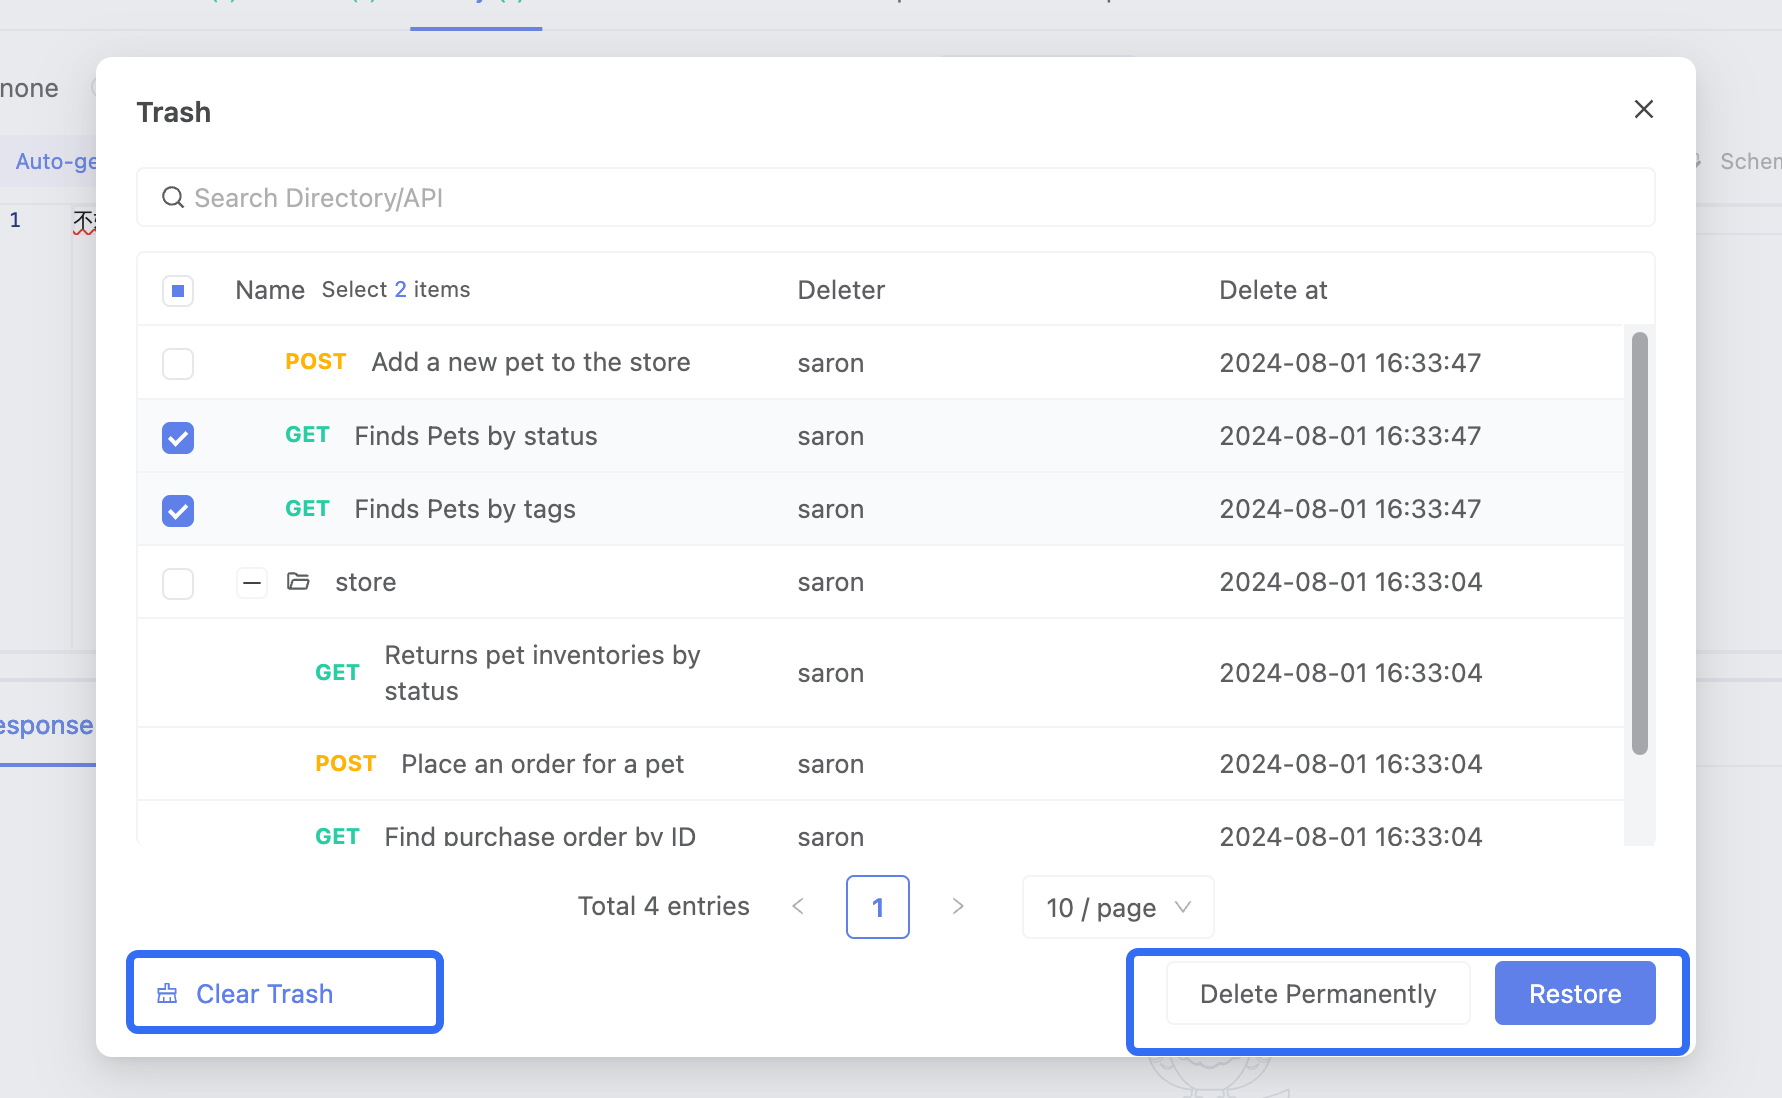The width and height of the screenshot is (1782, 1098).
Task: Click the search magnifier icon
Action: point(173,197)
